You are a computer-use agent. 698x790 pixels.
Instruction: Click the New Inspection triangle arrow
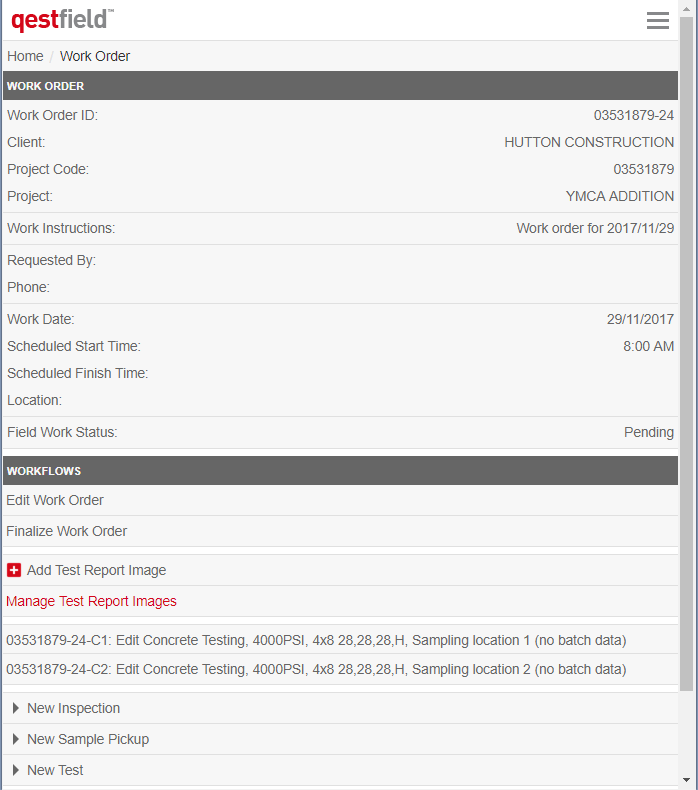16,708
